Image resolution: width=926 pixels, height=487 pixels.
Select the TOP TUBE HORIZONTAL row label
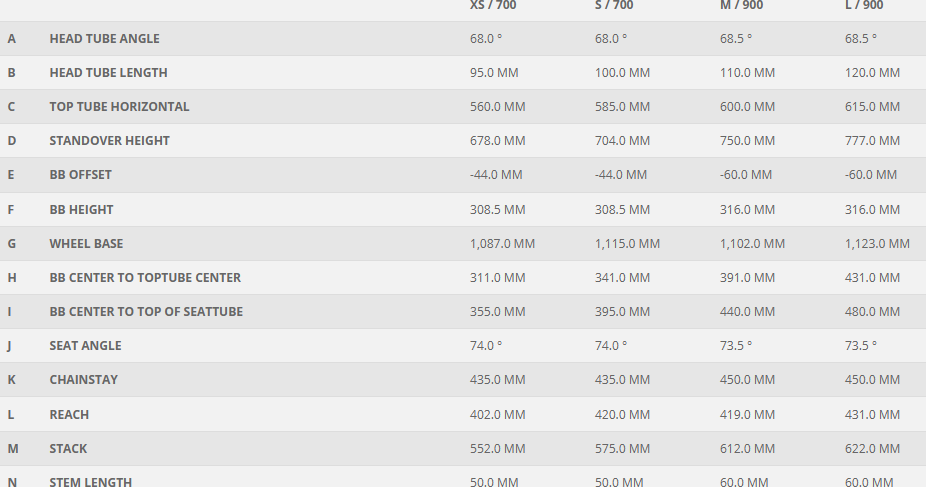119,107
